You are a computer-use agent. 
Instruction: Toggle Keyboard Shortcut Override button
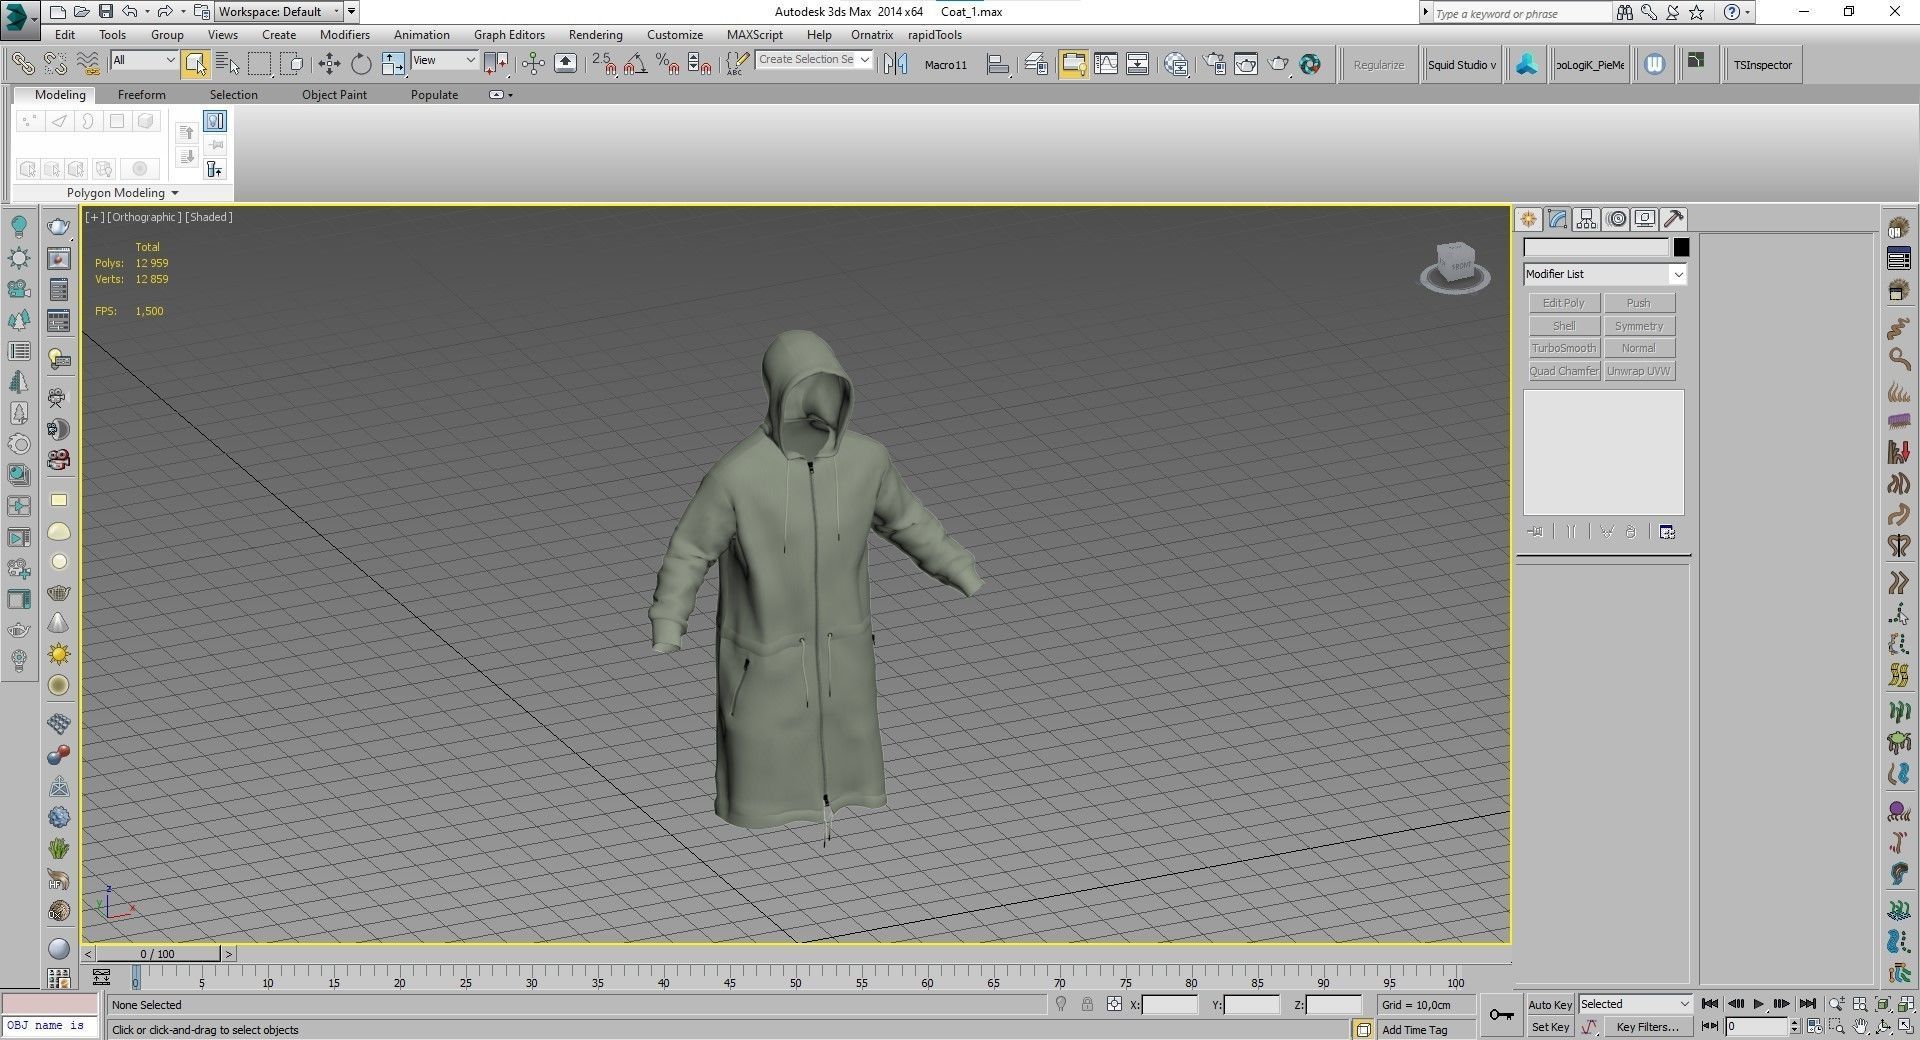[x=565, y=64]
